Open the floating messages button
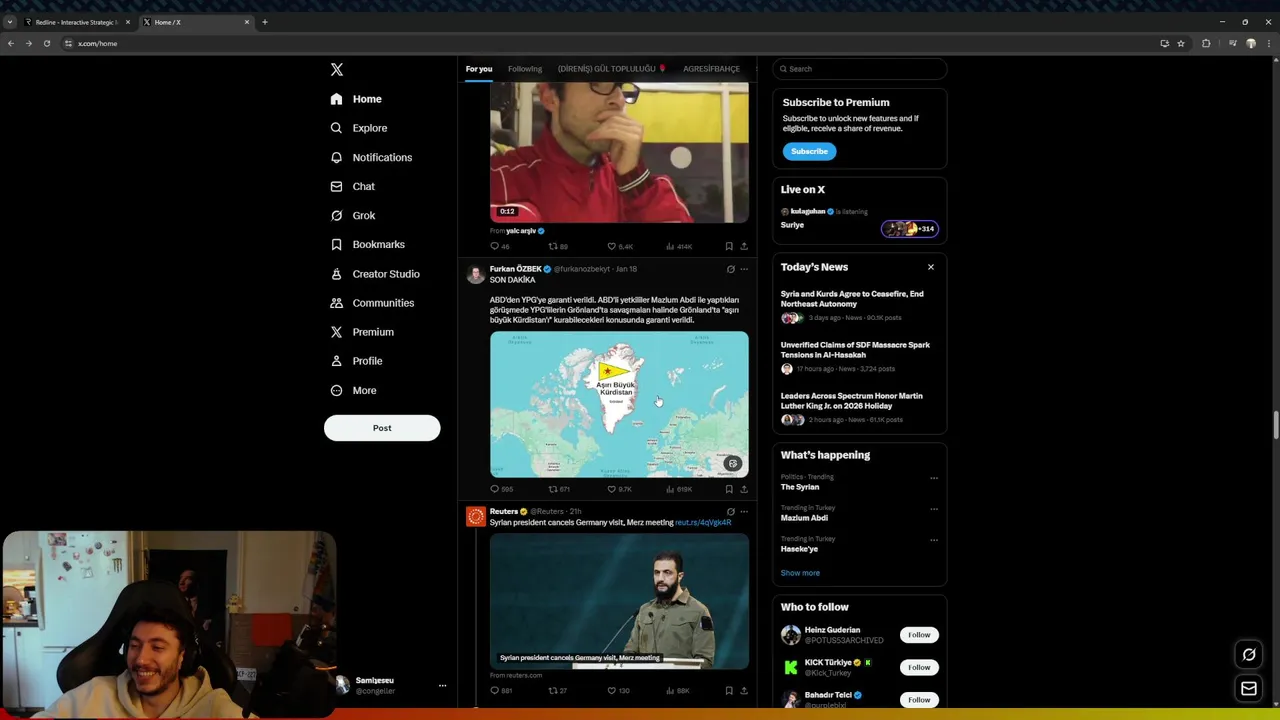Image resolution: width=1280 pixels, height=720 pixels. click(x=1249, y=688)
